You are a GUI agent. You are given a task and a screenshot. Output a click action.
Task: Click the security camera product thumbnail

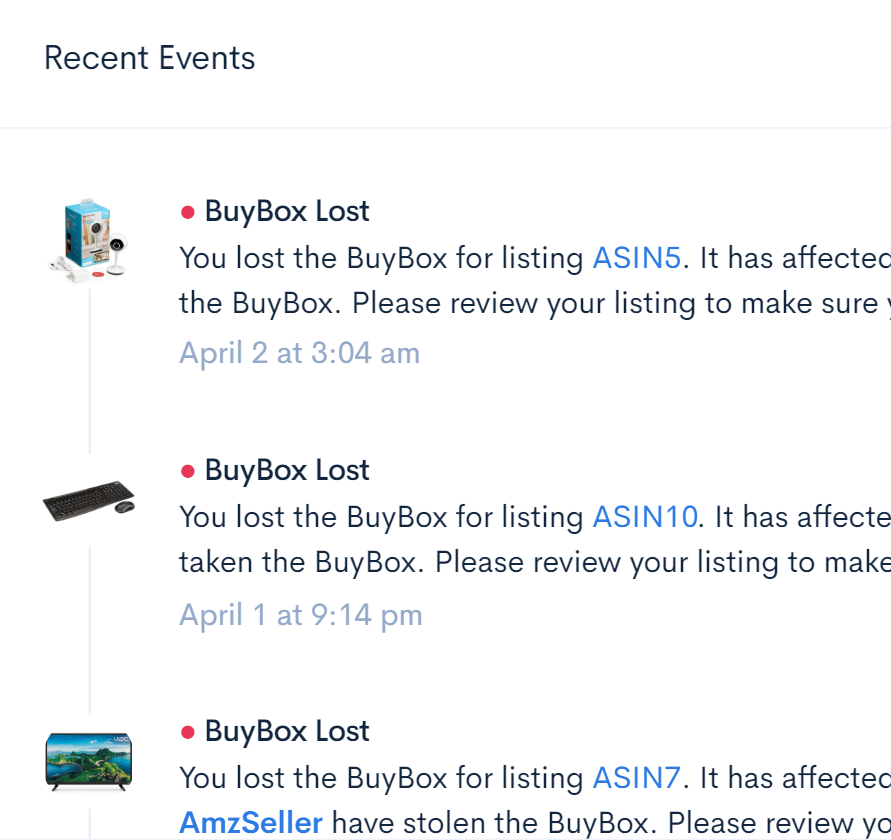click(89, 239)
